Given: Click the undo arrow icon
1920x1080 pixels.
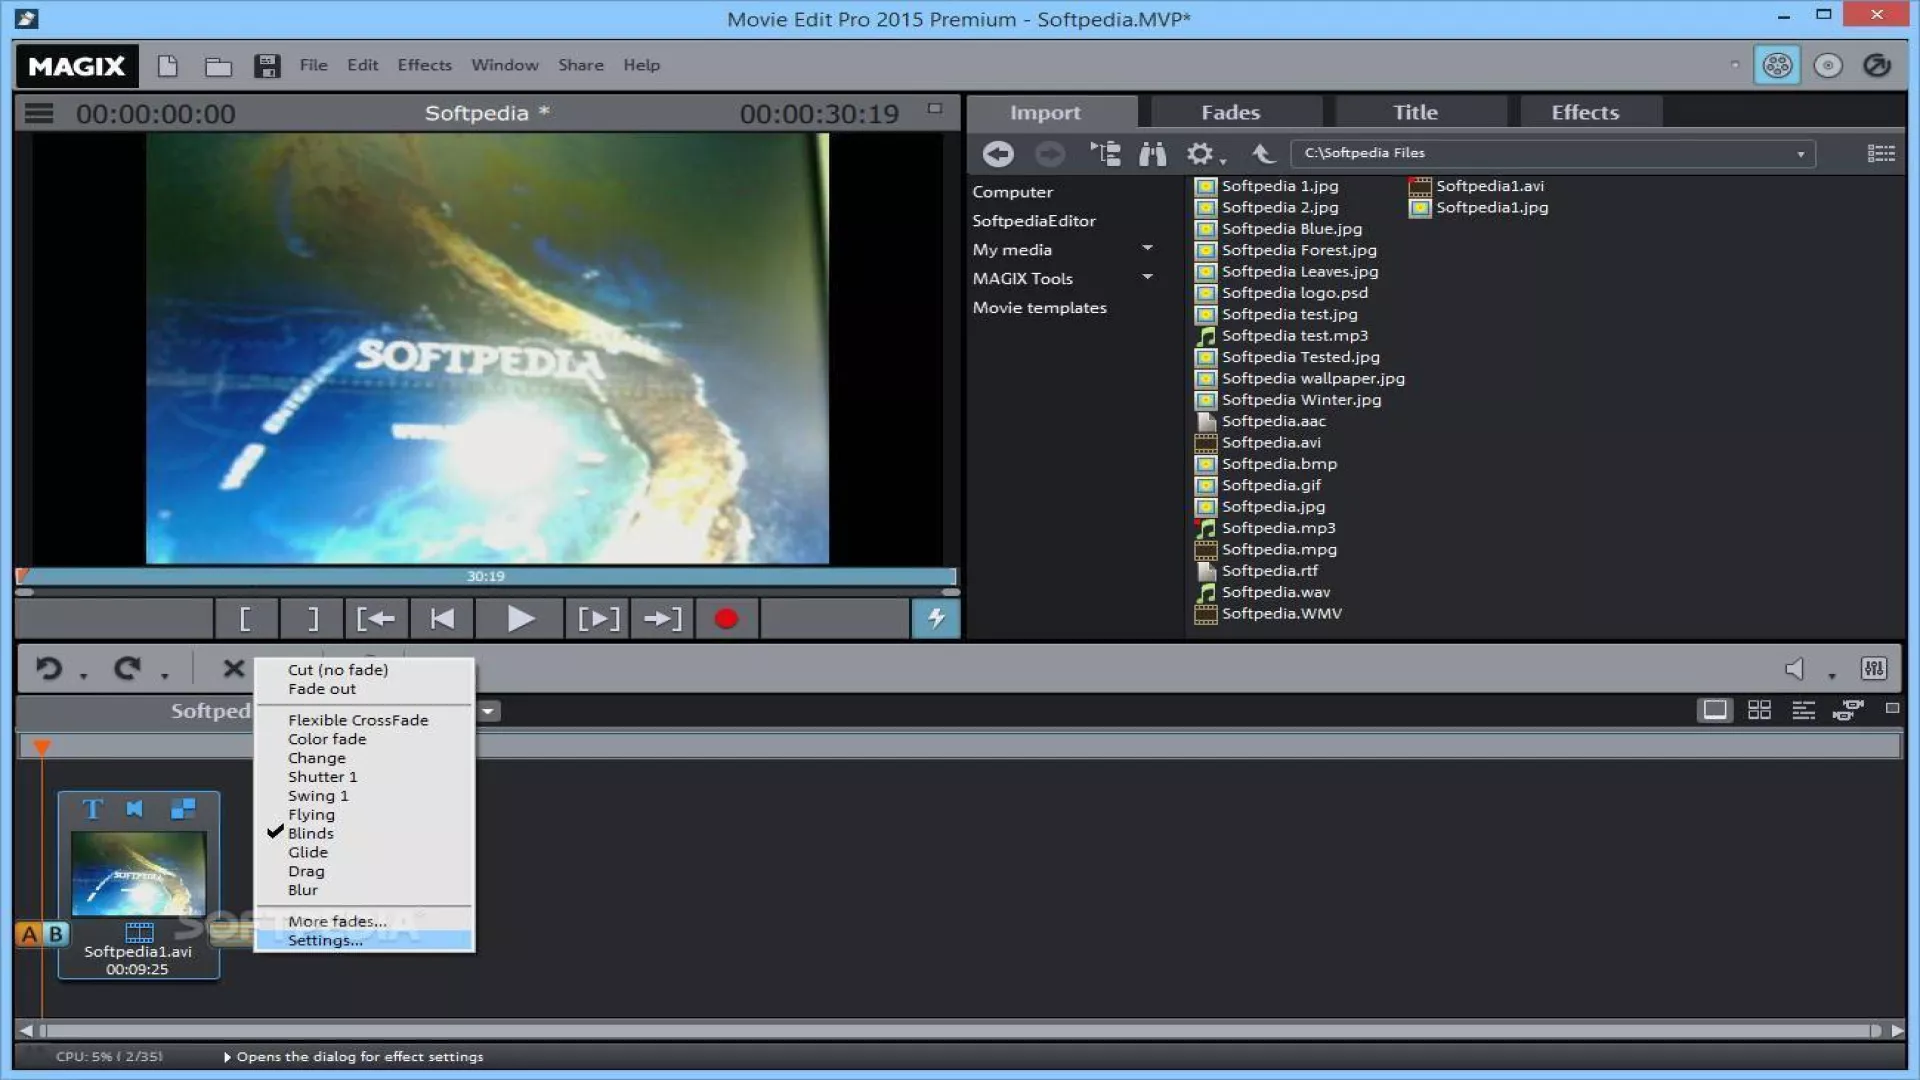Looking at the screenshot, I should [x=48, y=668].
